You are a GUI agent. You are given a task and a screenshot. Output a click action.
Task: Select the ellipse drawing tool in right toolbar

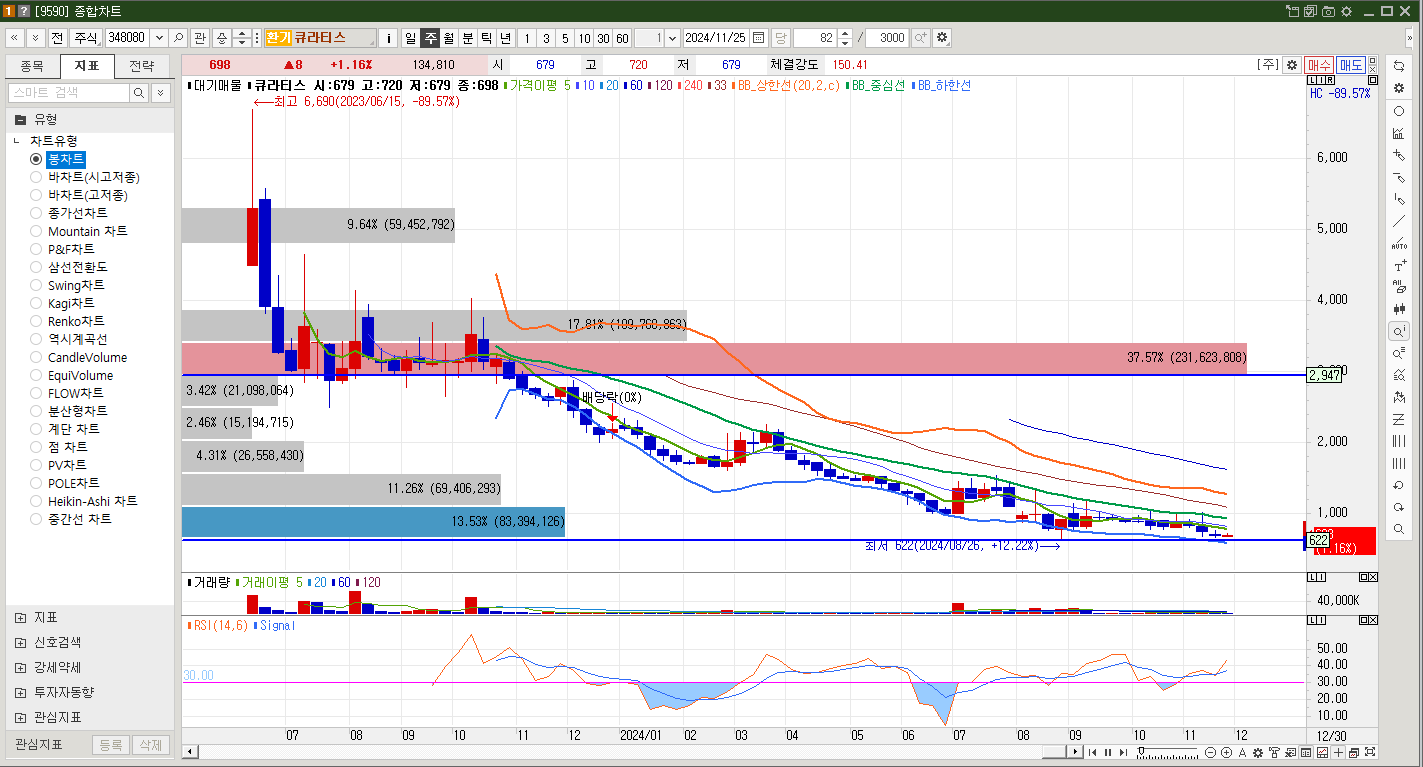pyautogui.click(x=1398, y=111)
